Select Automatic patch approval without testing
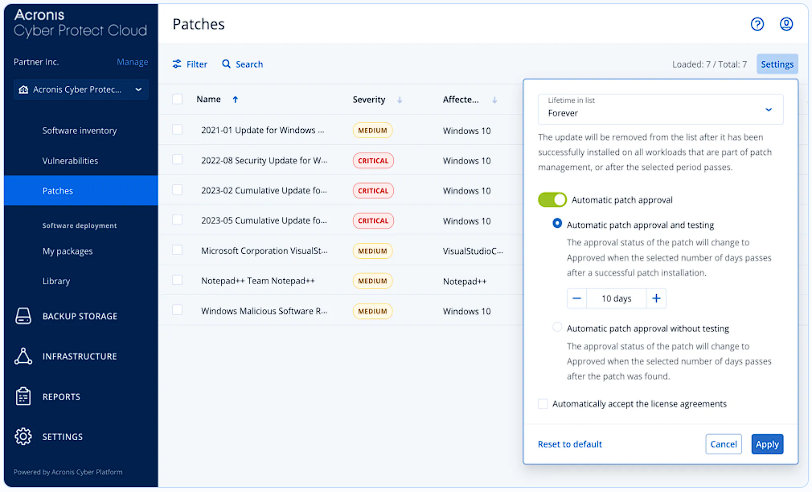The height and width of the screenshot is (492, 812). [558, 328]
